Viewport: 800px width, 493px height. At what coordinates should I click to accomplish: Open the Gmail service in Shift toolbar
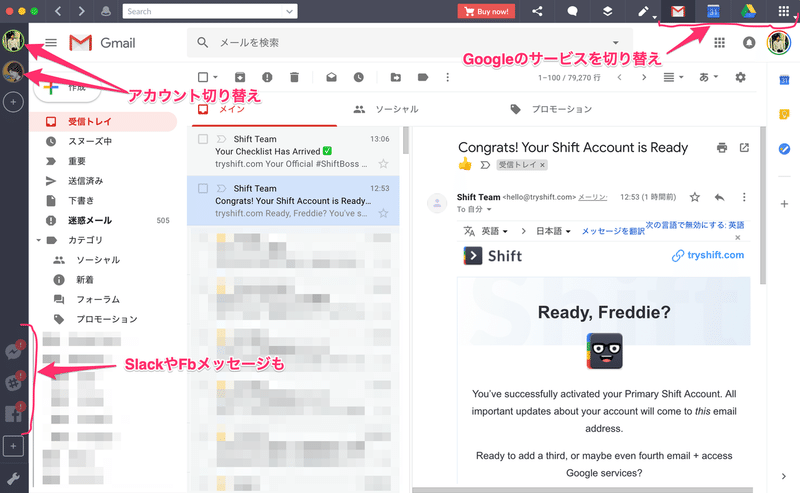pyautogui.click(x=678, y=11)
